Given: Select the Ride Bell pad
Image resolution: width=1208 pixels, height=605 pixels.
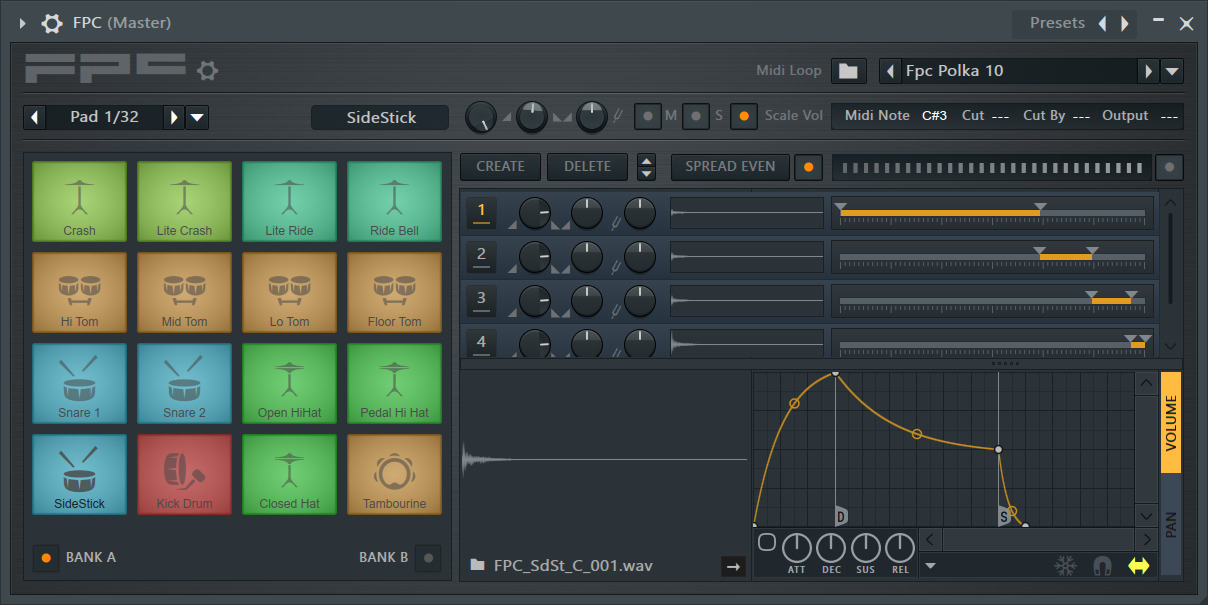Looking at the screenshot, I should [394, 201].
